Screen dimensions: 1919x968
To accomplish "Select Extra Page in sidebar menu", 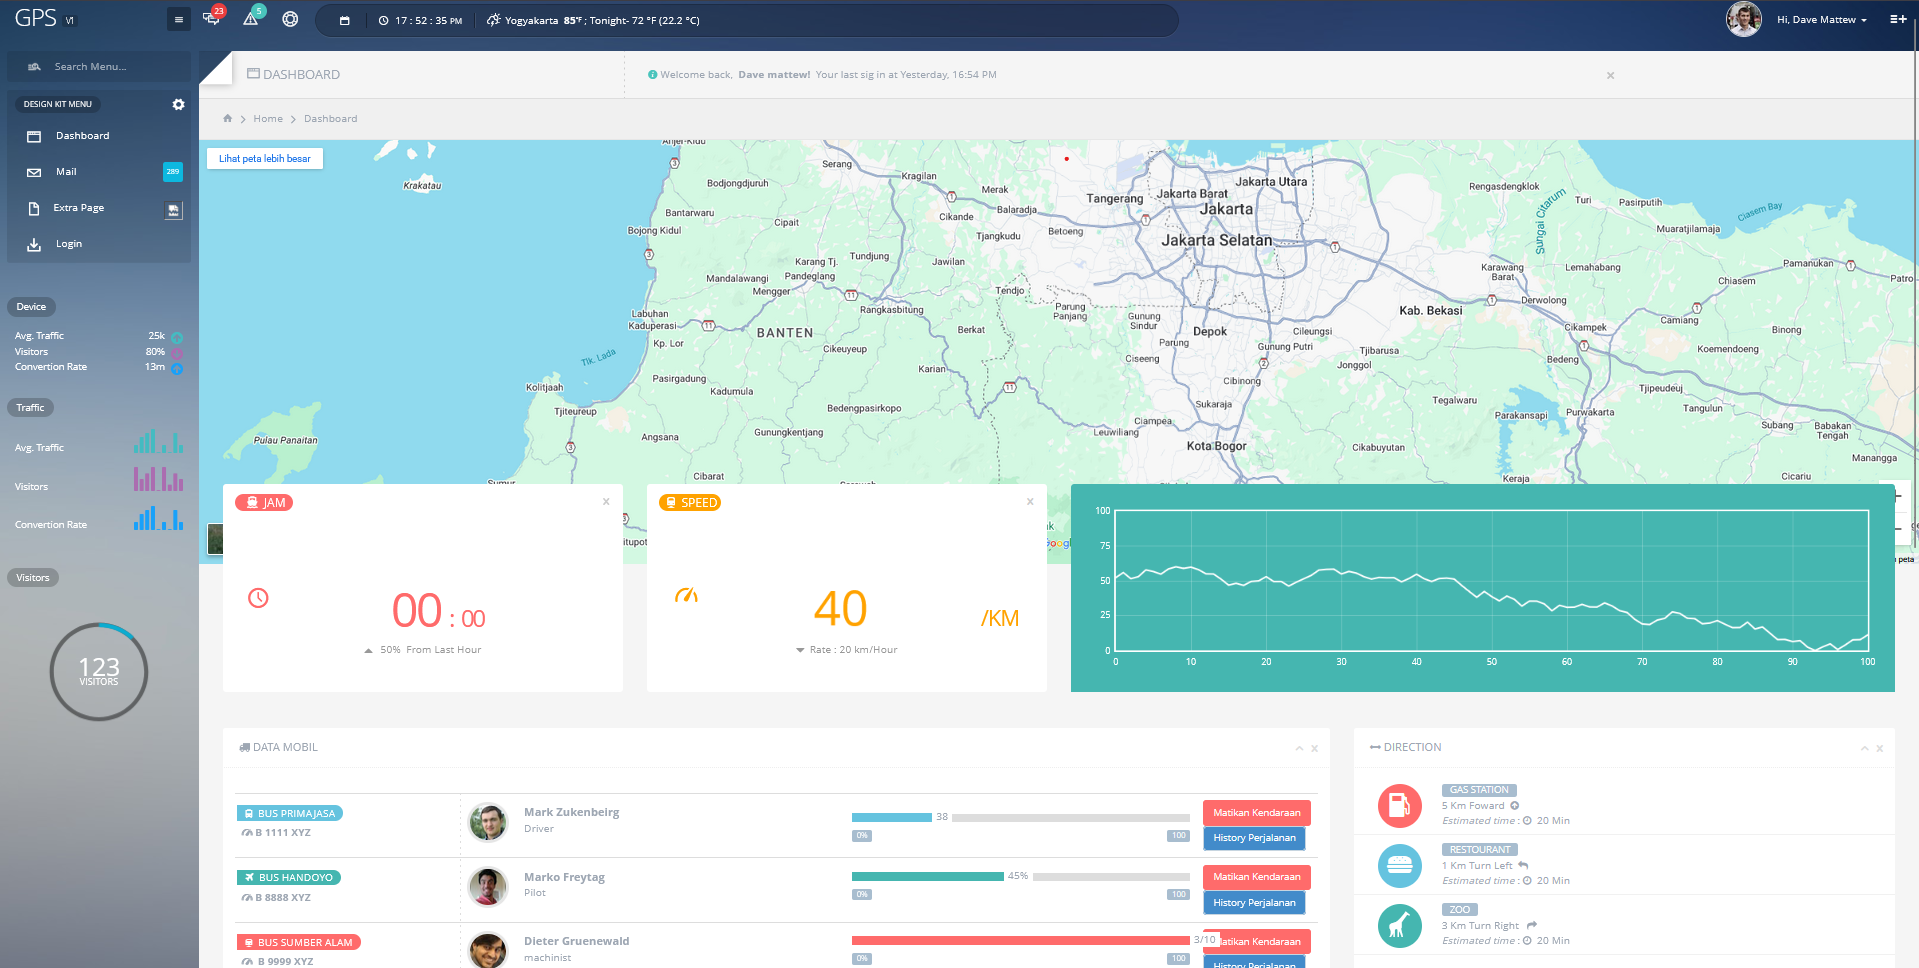I will (79, 208).
